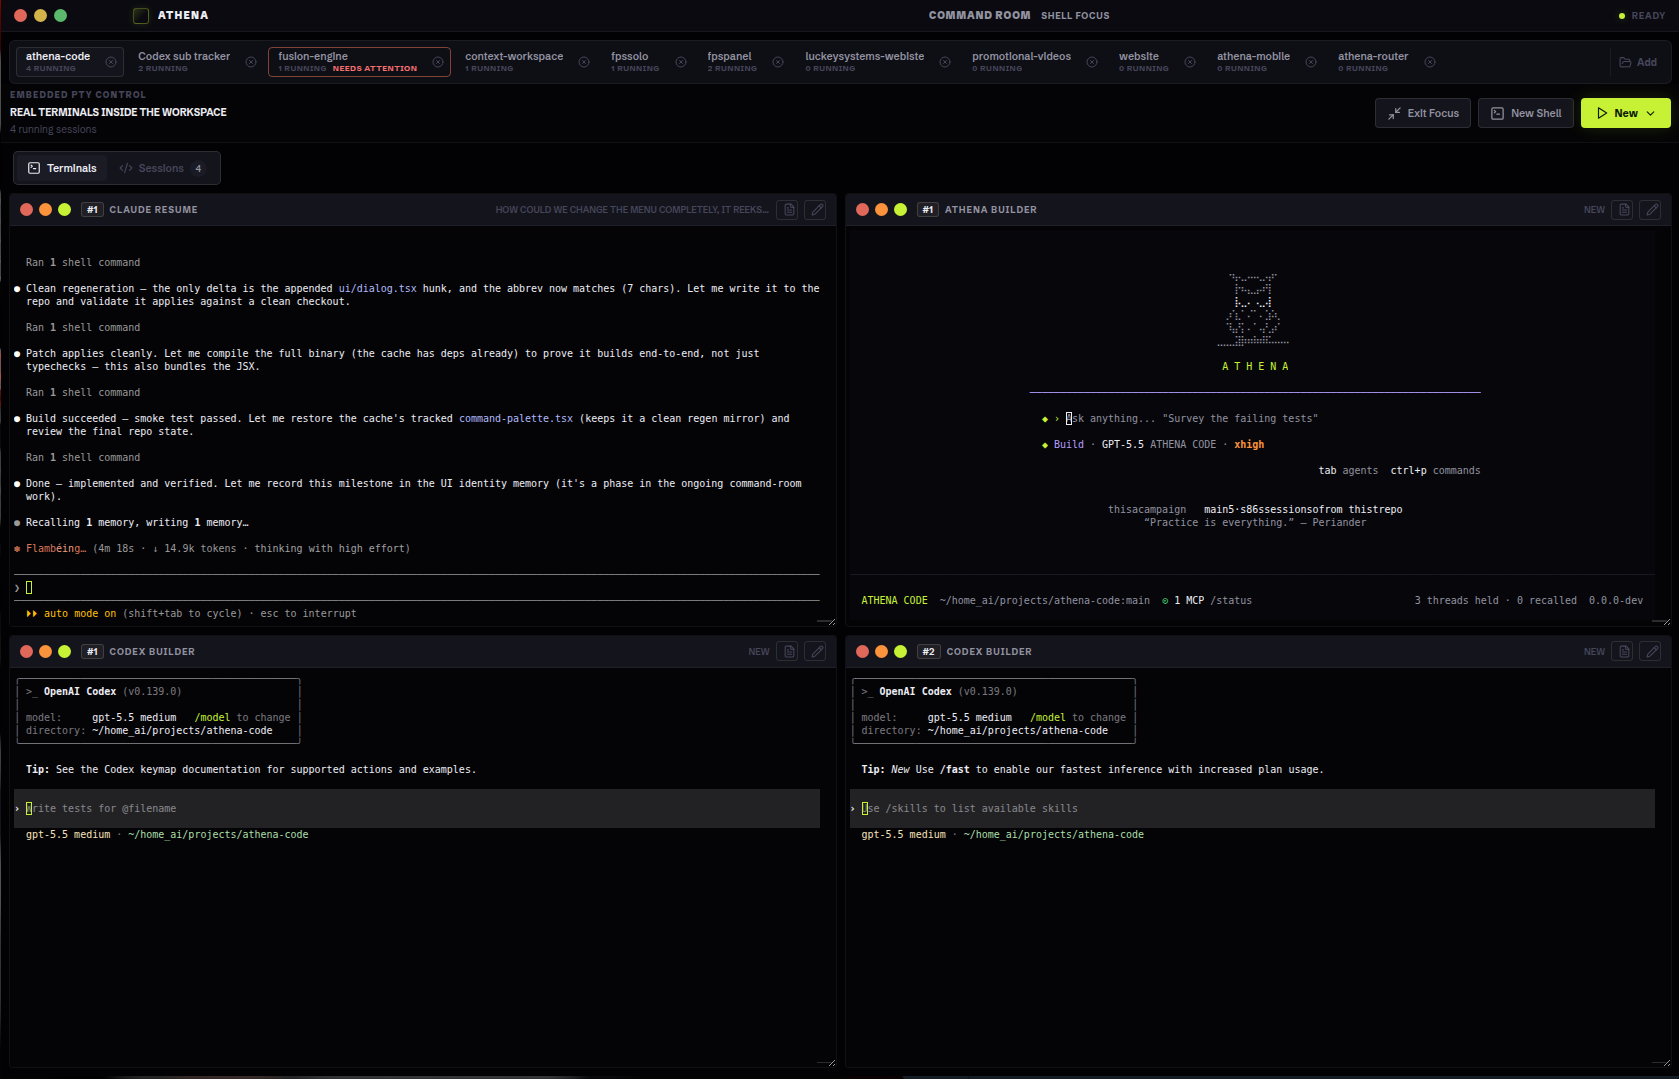
Task: Click macOS yellow minimize window button
Action: click(x=40, y=15)
